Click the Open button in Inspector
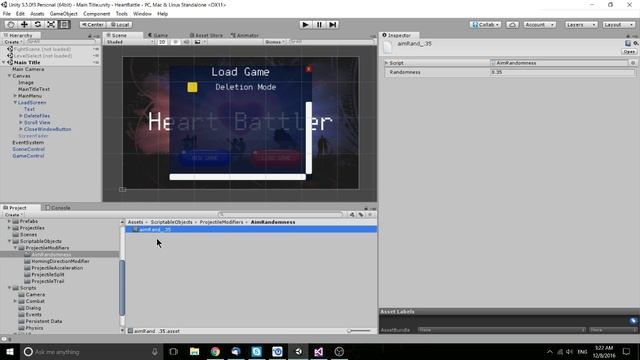 point(629,52)
